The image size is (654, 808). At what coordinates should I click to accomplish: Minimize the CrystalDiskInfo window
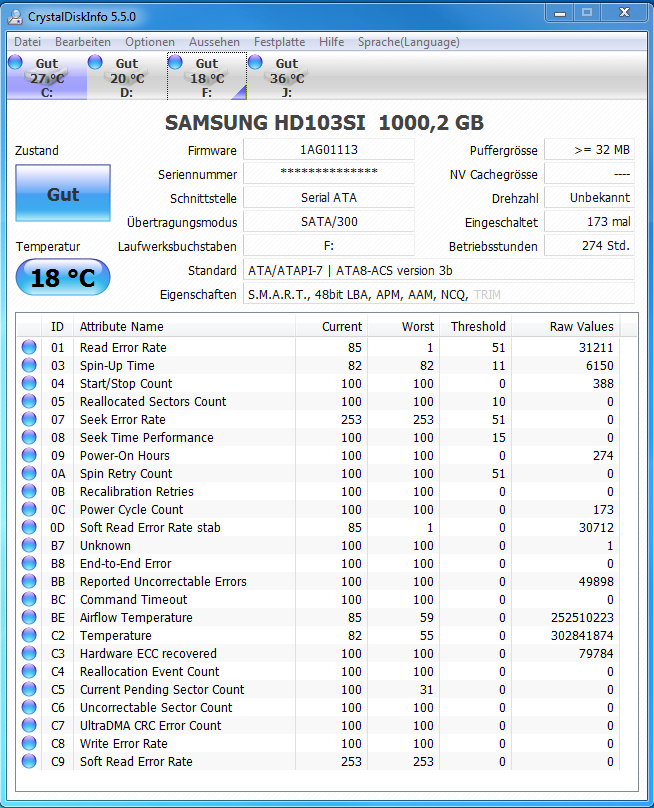[x=560, y=13]
